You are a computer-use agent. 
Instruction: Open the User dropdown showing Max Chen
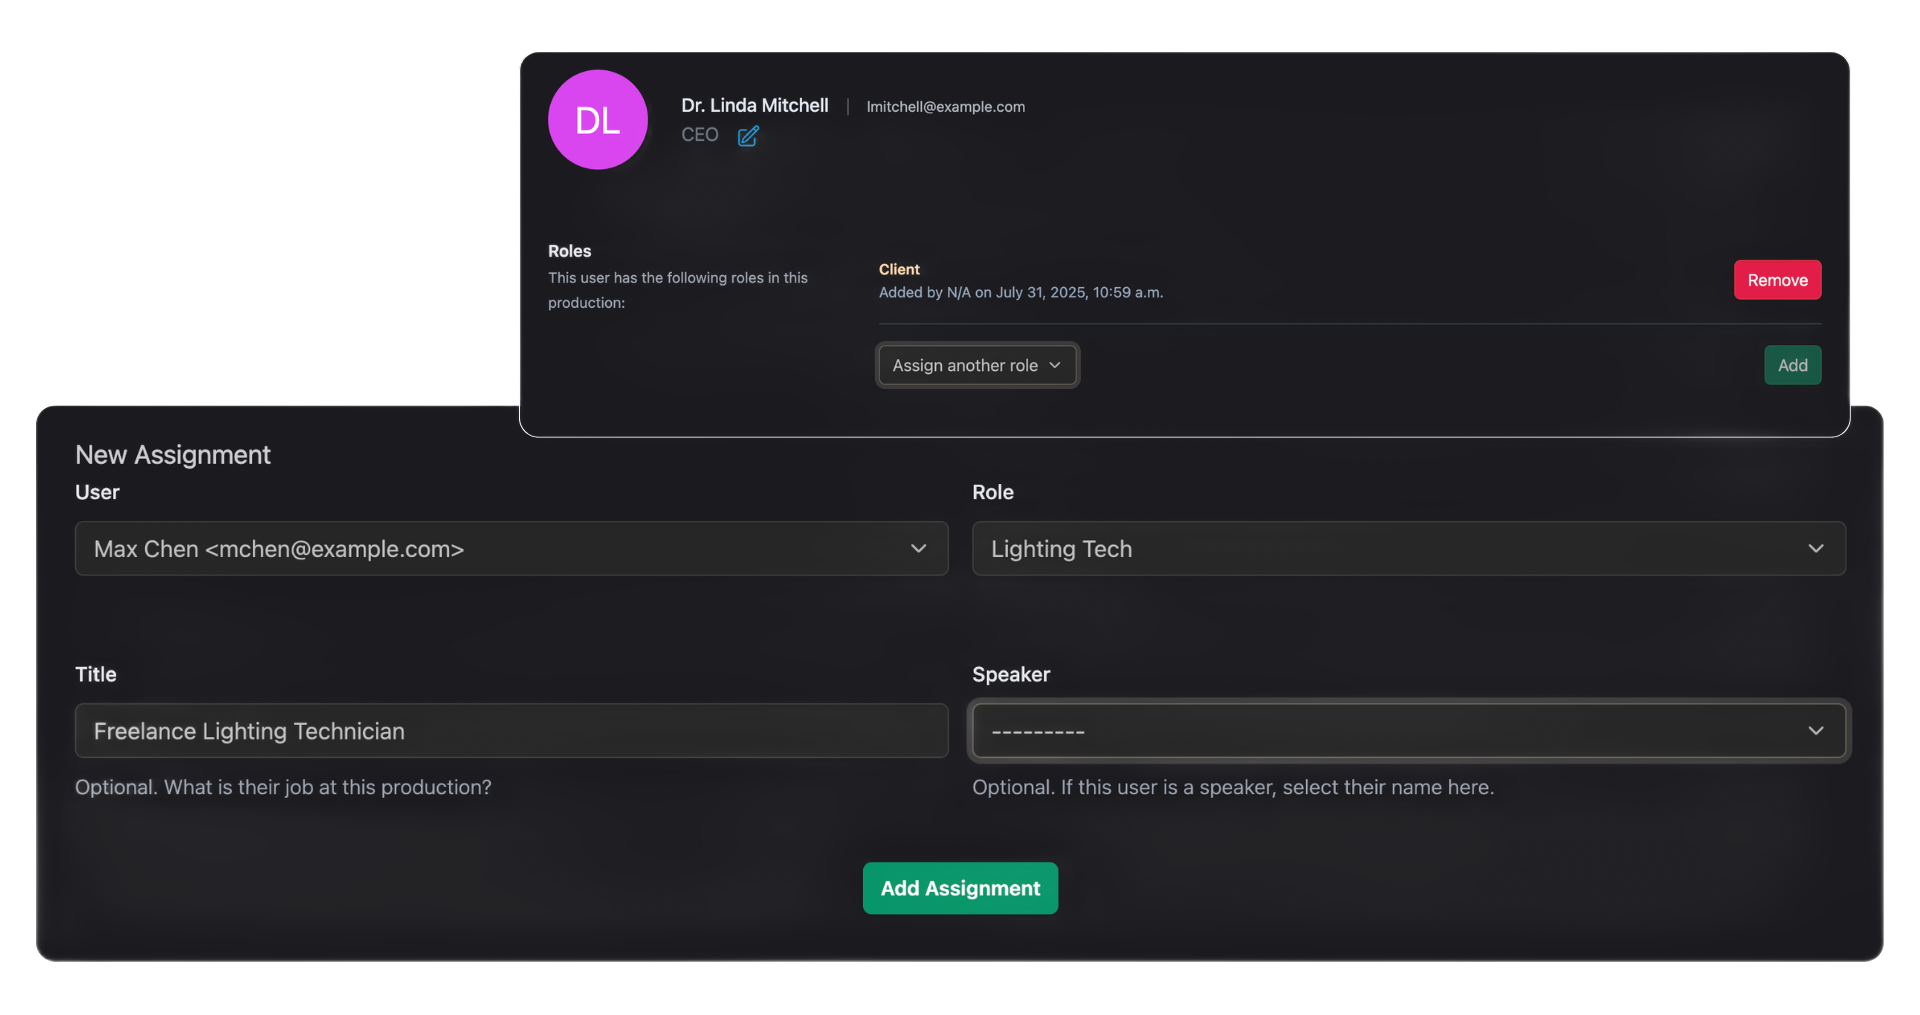511,548
